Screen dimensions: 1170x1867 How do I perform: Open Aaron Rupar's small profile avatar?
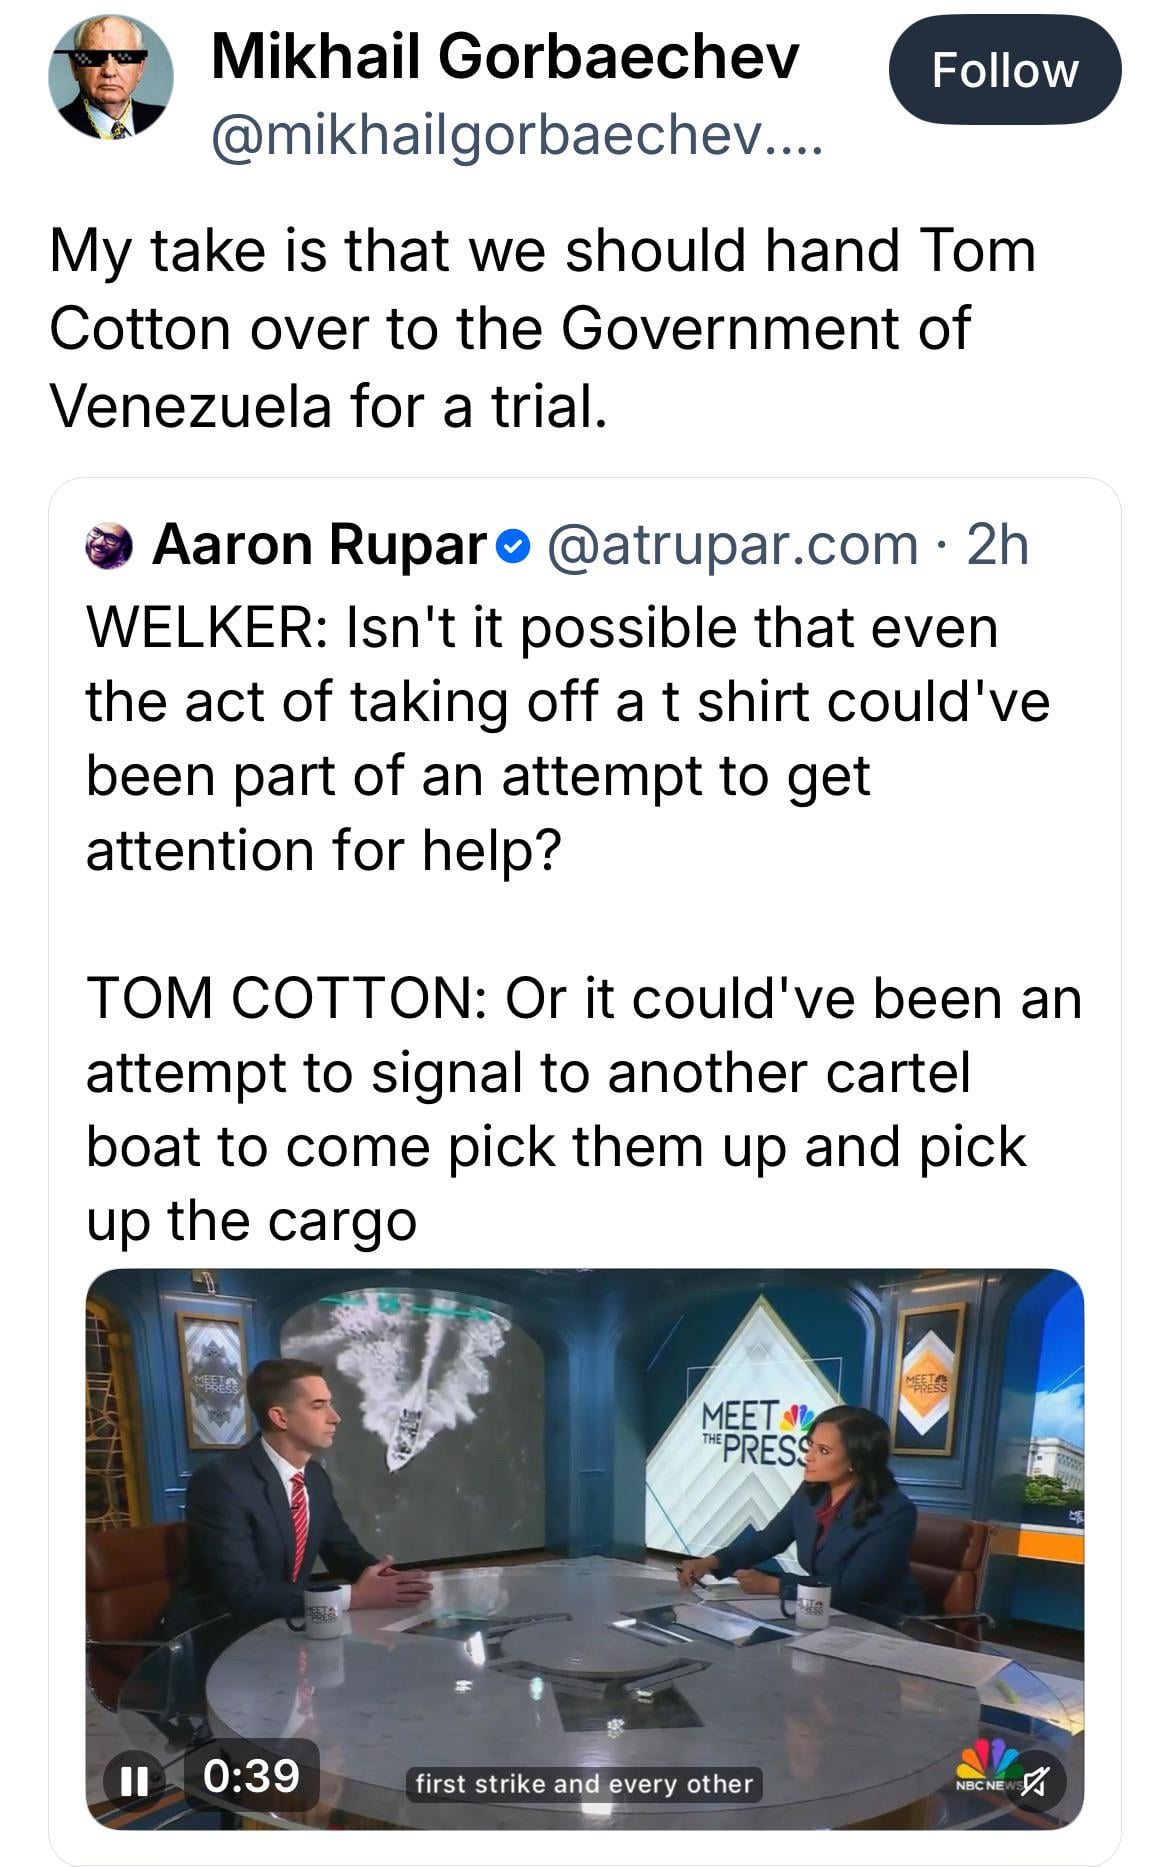pos(110,546)
